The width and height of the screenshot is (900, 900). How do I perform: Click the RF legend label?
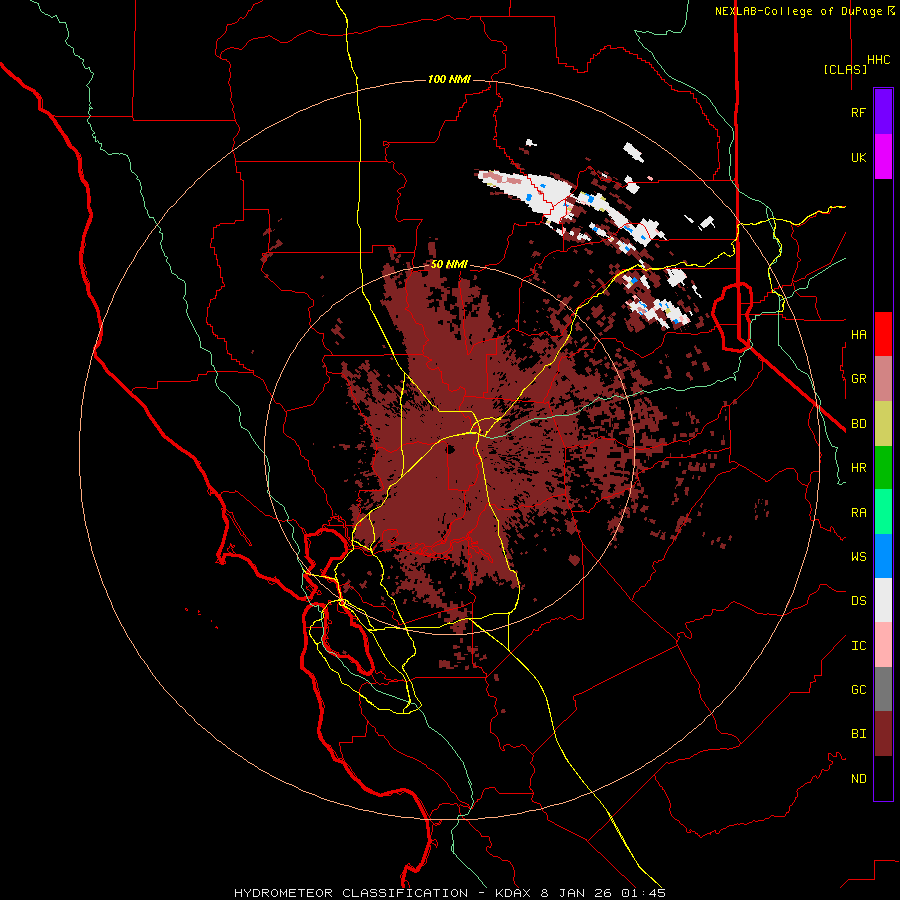pyautogui.click(x=858, y=112)
